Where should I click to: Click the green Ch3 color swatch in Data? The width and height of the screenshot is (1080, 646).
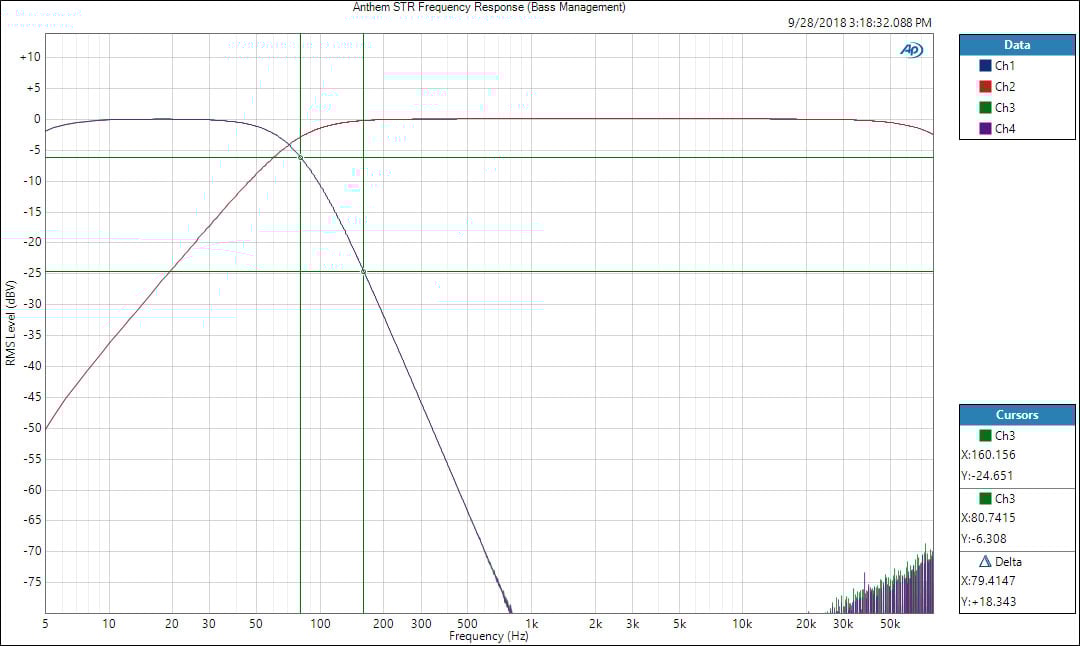(x=985, y=108)
